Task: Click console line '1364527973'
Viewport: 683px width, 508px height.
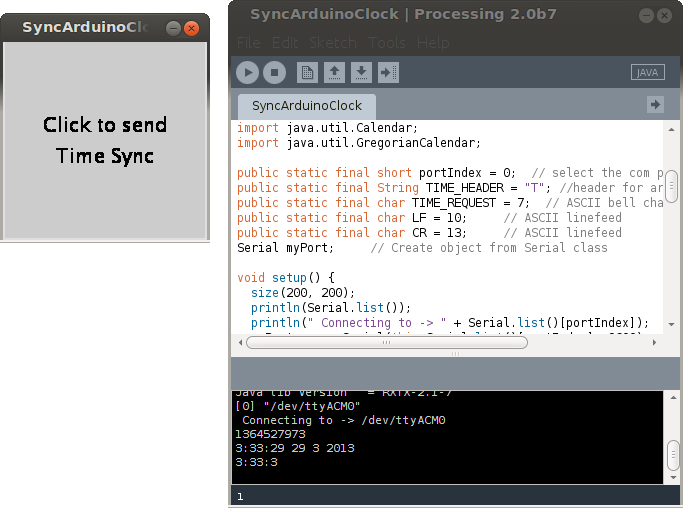Action: (270, 434)
